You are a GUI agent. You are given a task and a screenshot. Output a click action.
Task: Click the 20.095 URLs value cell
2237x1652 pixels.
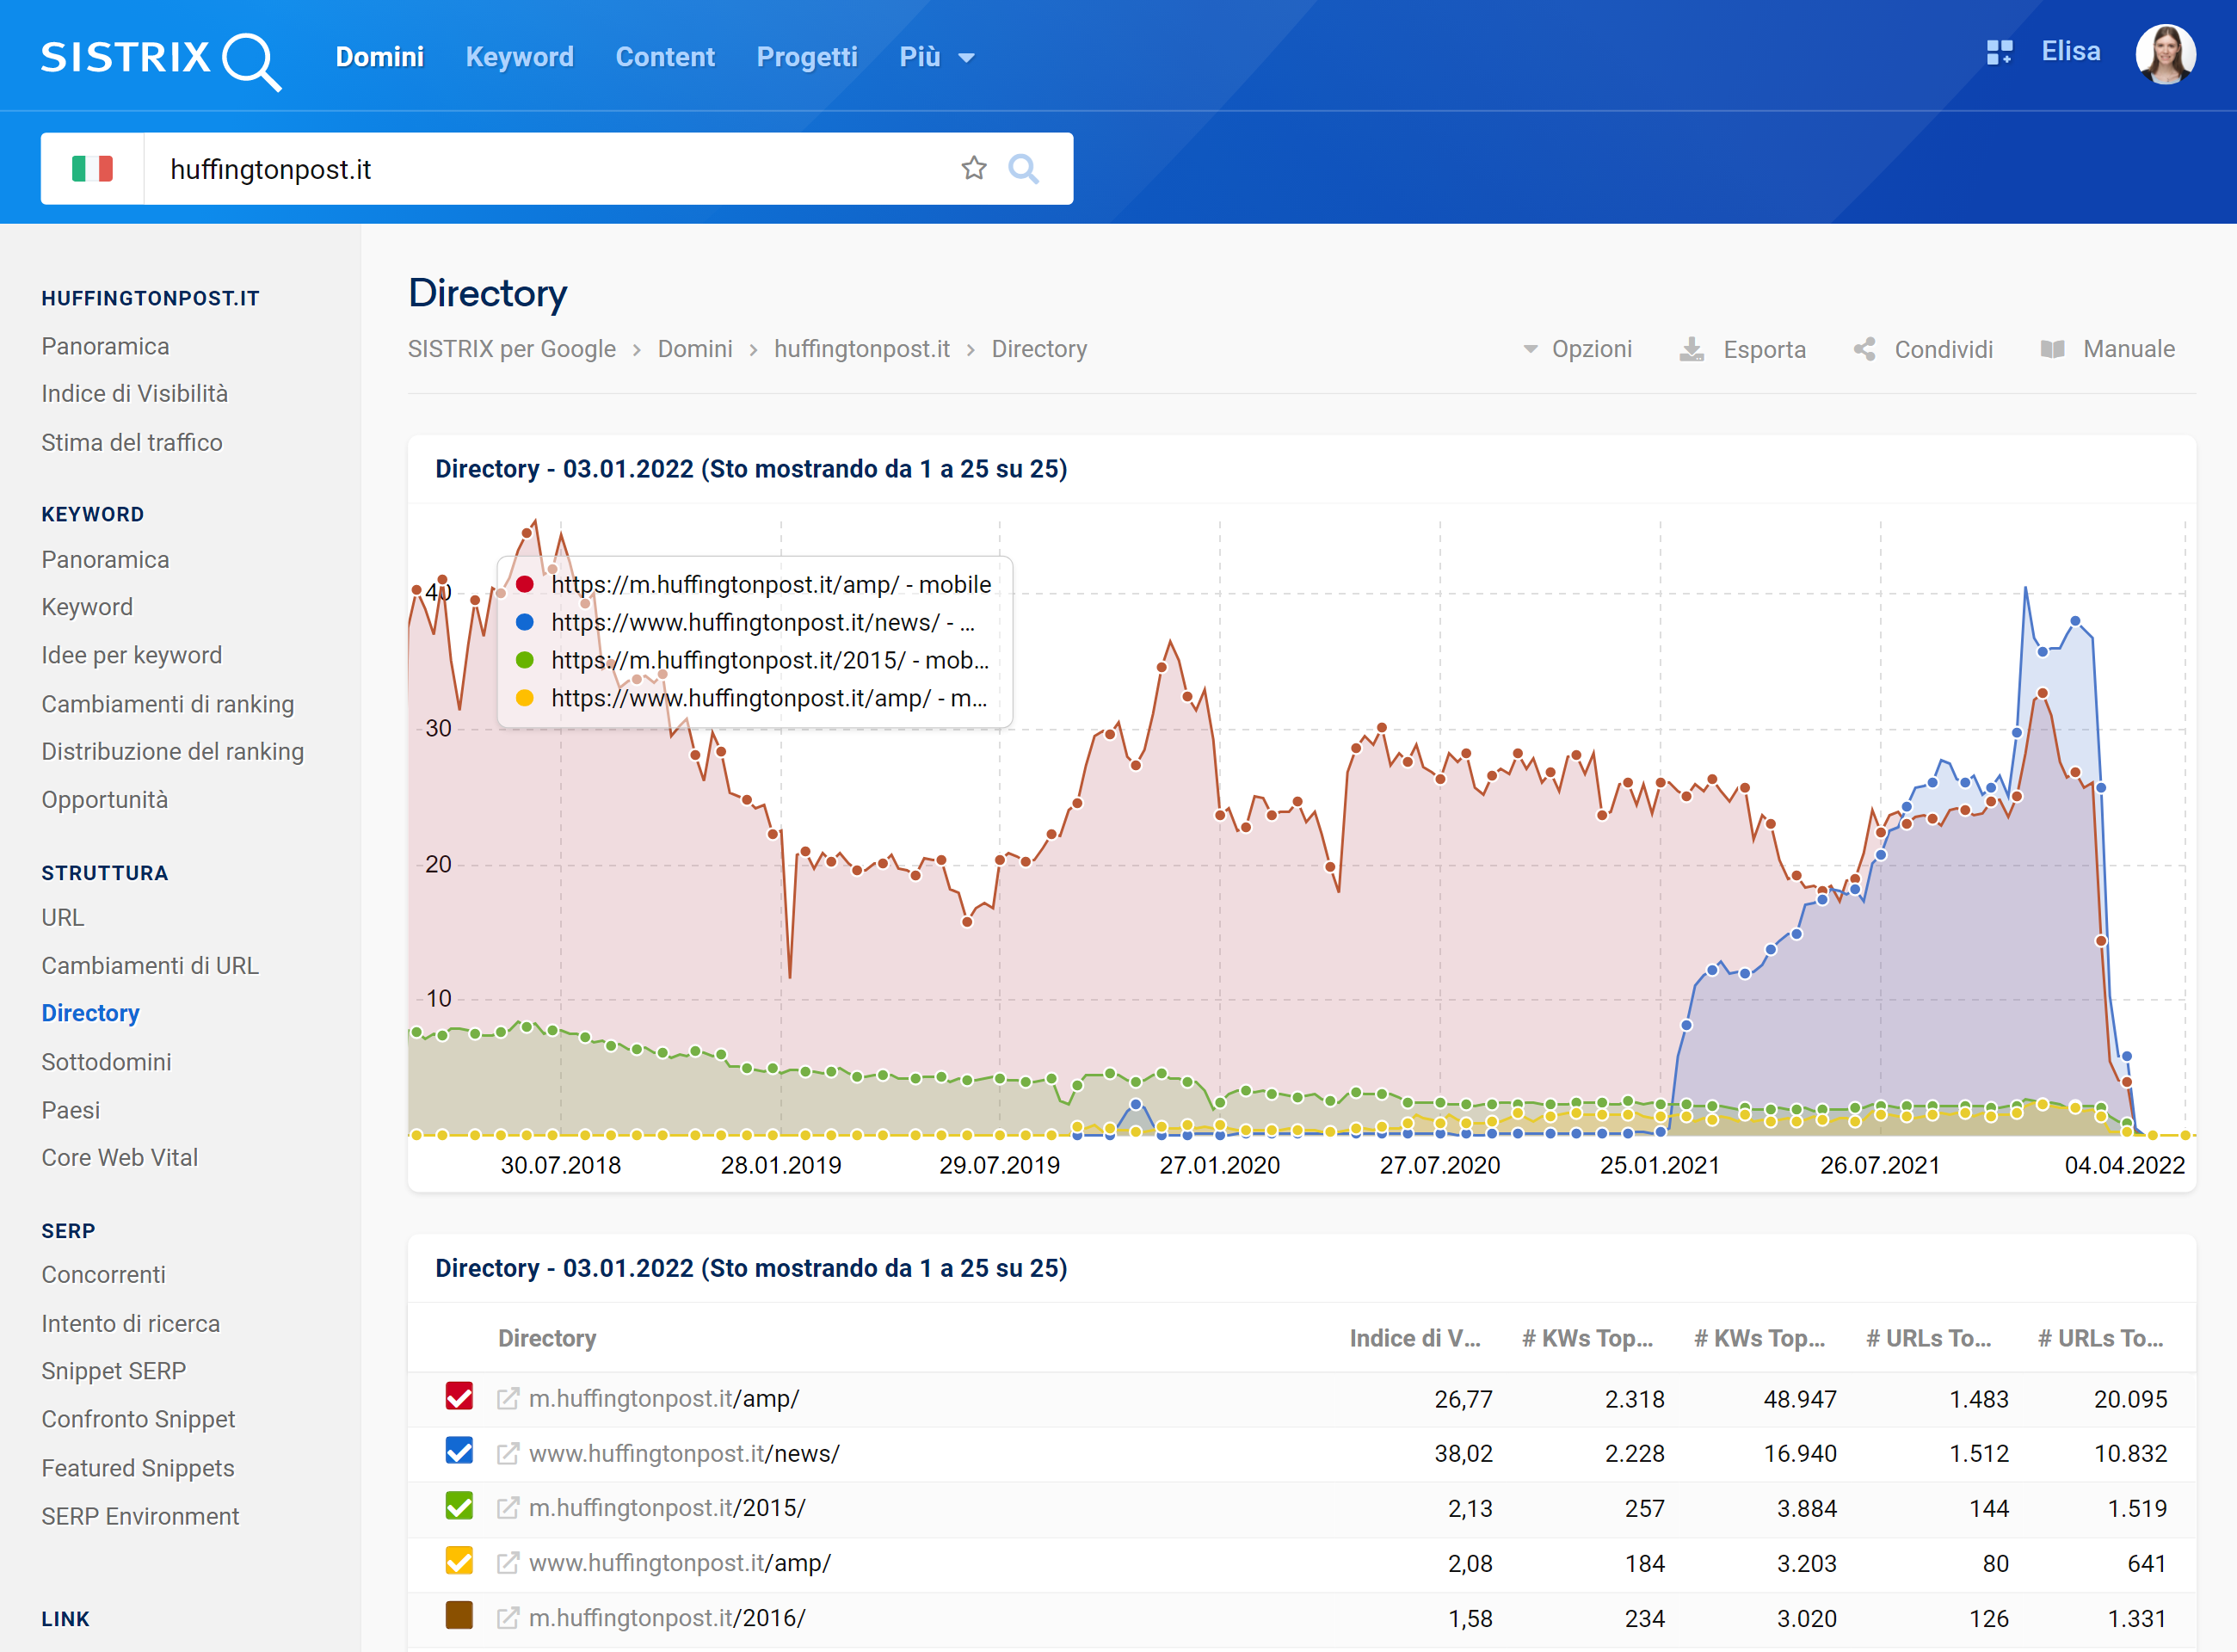(2131, 1399)
